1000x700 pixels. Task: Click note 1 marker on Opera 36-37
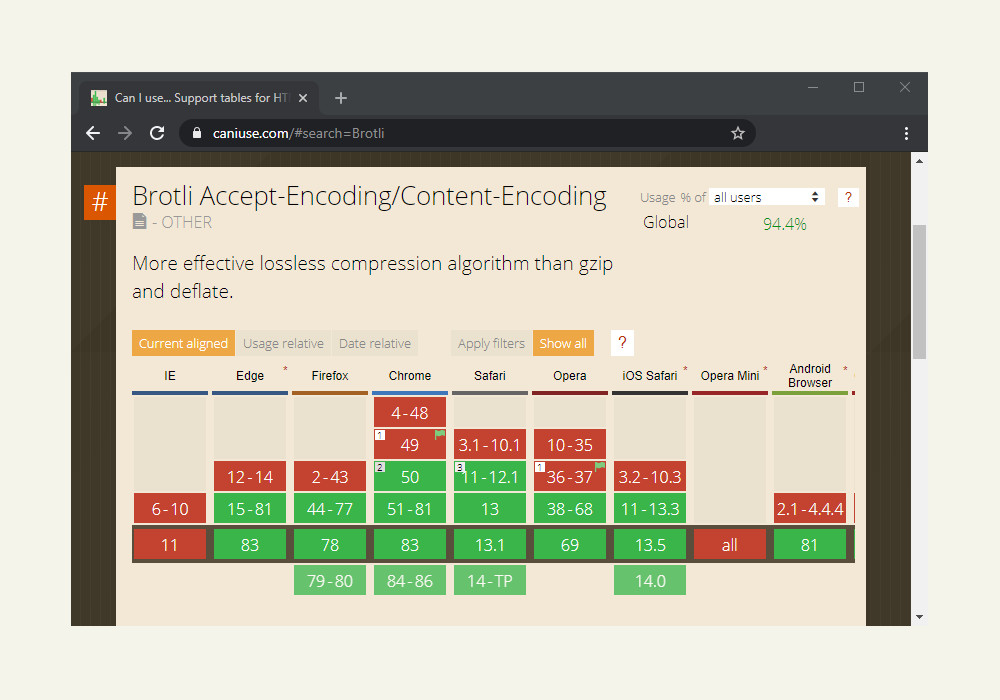[x=540, y=467]
